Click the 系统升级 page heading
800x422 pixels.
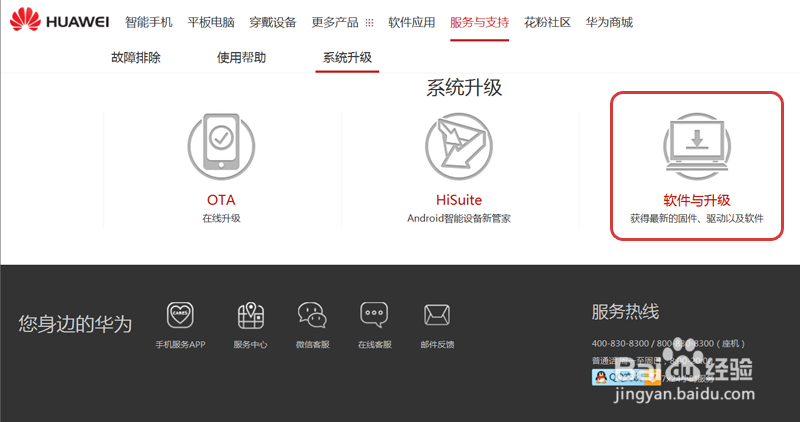point(464,88)
